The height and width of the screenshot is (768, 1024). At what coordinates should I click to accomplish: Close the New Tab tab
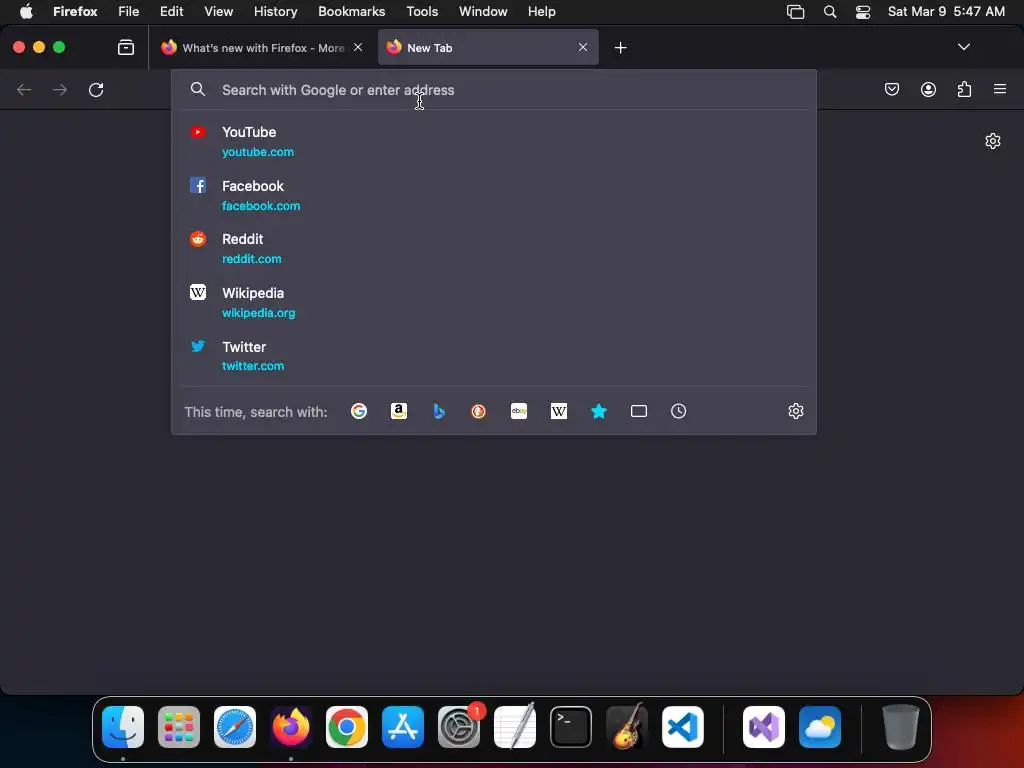[583, 47]
